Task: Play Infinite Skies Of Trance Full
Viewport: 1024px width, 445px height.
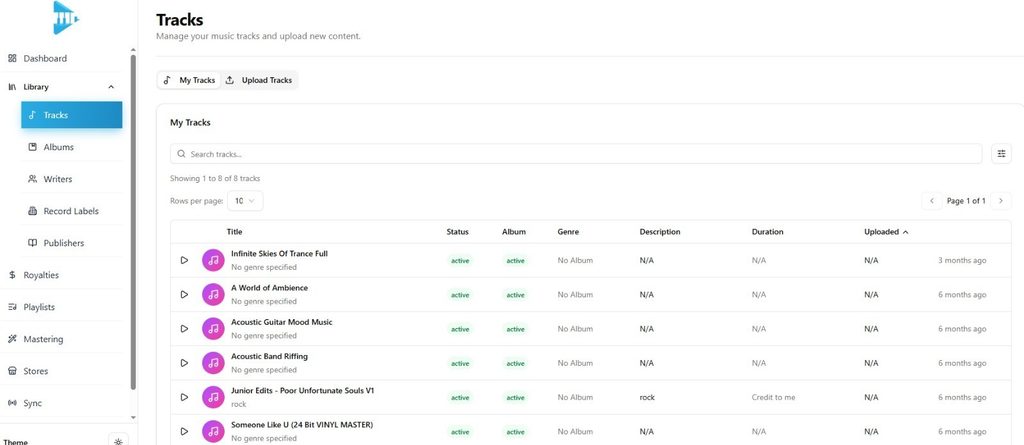Action: click(185, 260)
